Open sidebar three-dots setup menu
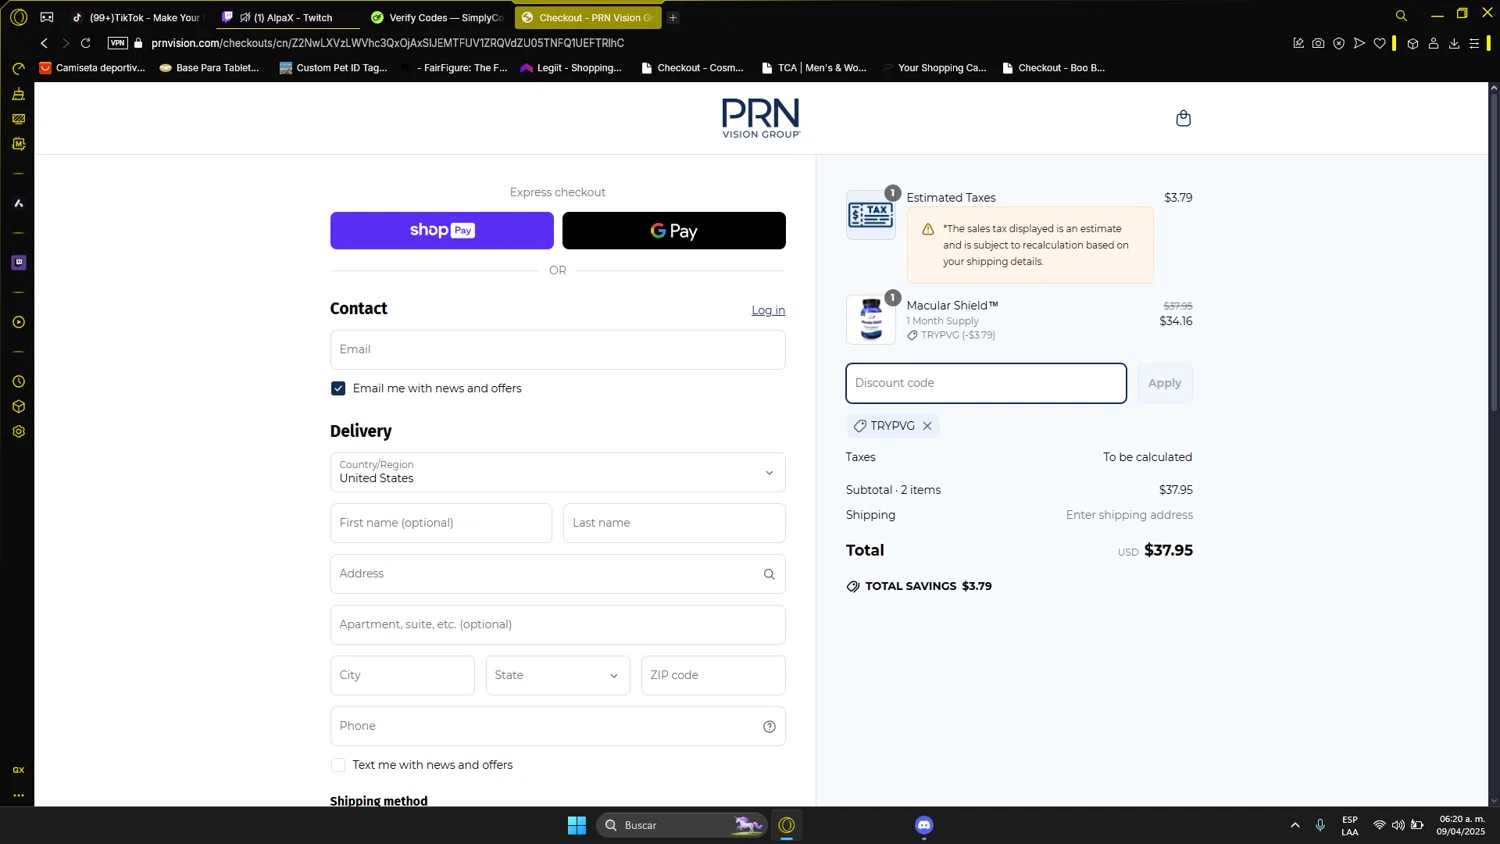Image resolution: width=1500 pixels, height=844 pixels. coord(18,796)
